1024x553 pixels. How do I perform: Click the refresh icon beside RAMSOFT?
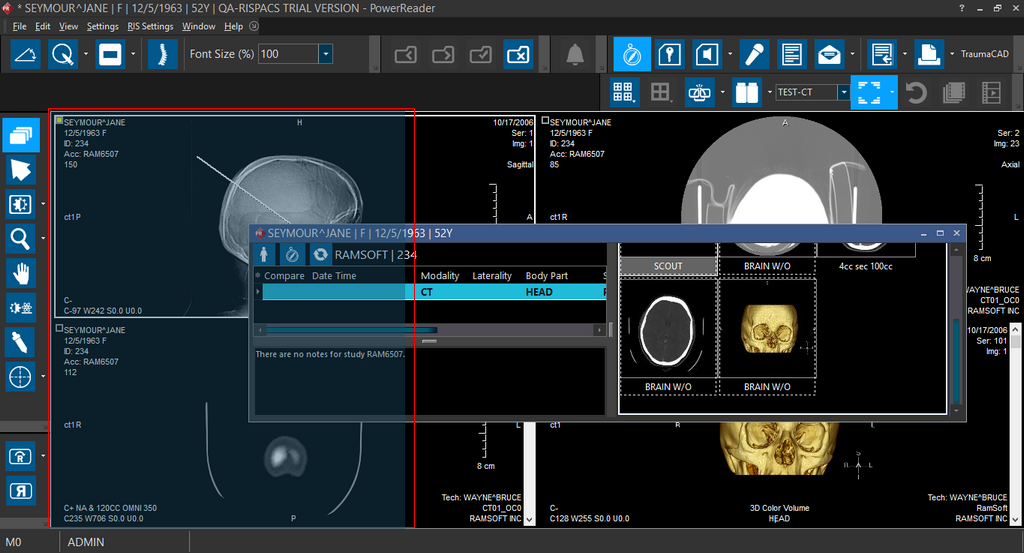320,255
